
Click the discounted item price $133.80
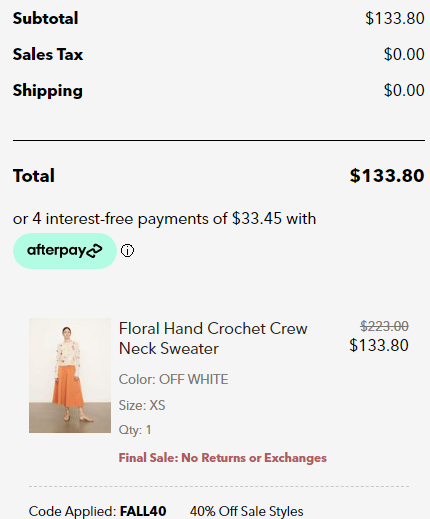coord(379,345)
